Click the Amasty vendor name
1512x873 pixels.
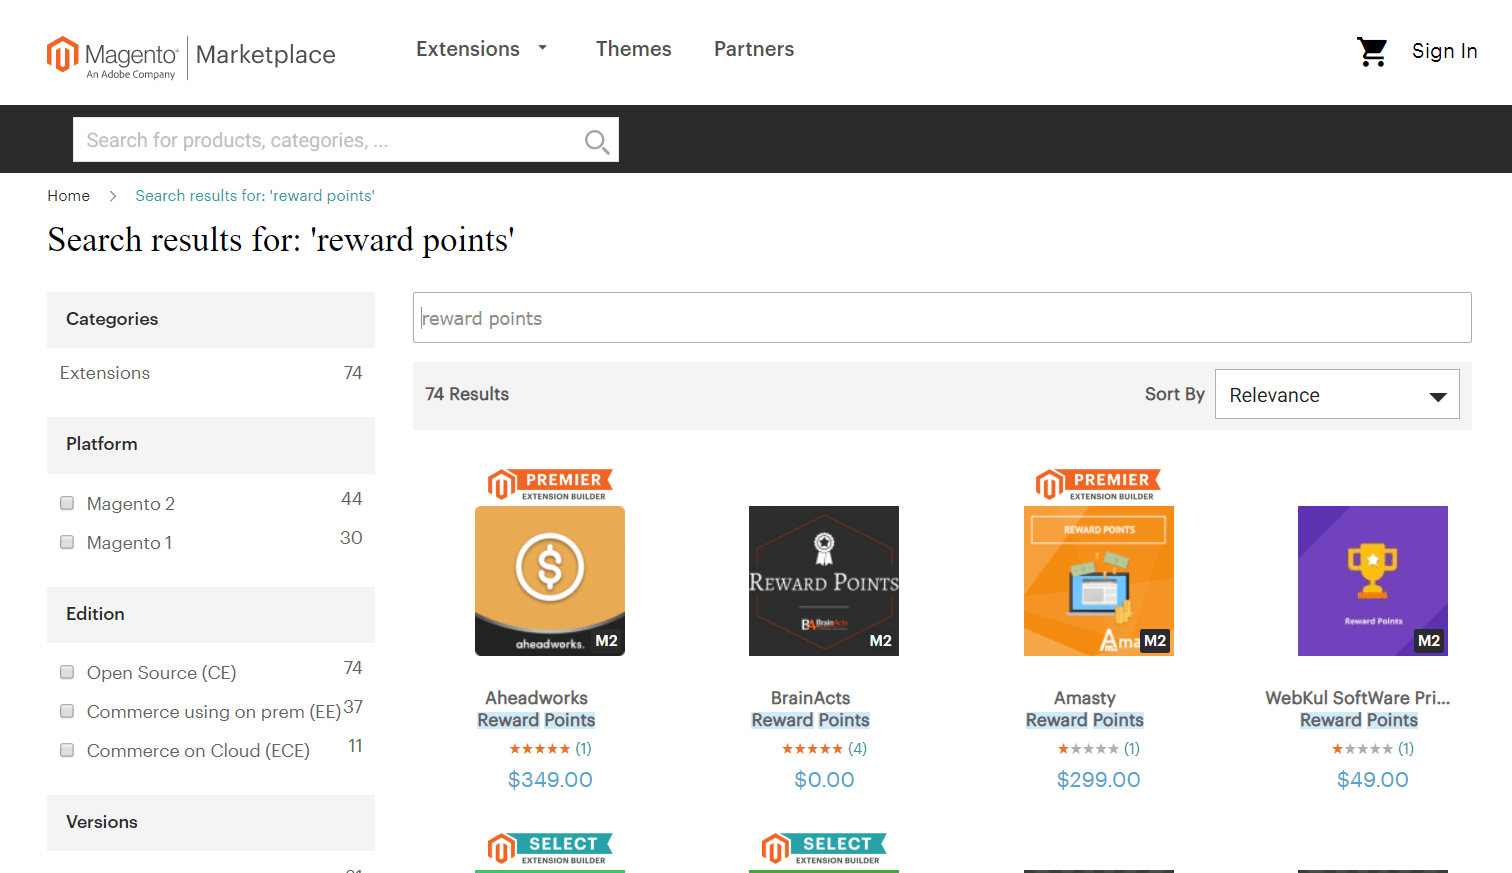[1084, 698]
